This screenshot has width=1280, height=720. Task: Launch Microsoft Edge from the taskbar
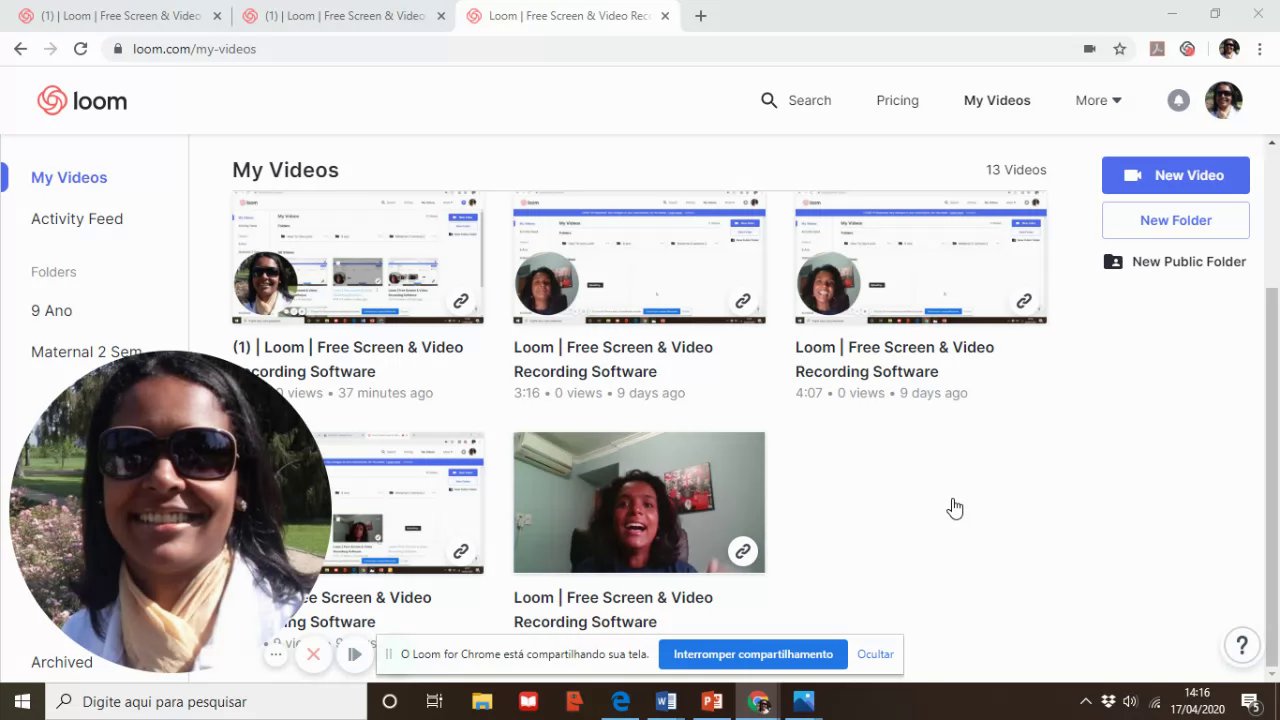pos(620,701)
